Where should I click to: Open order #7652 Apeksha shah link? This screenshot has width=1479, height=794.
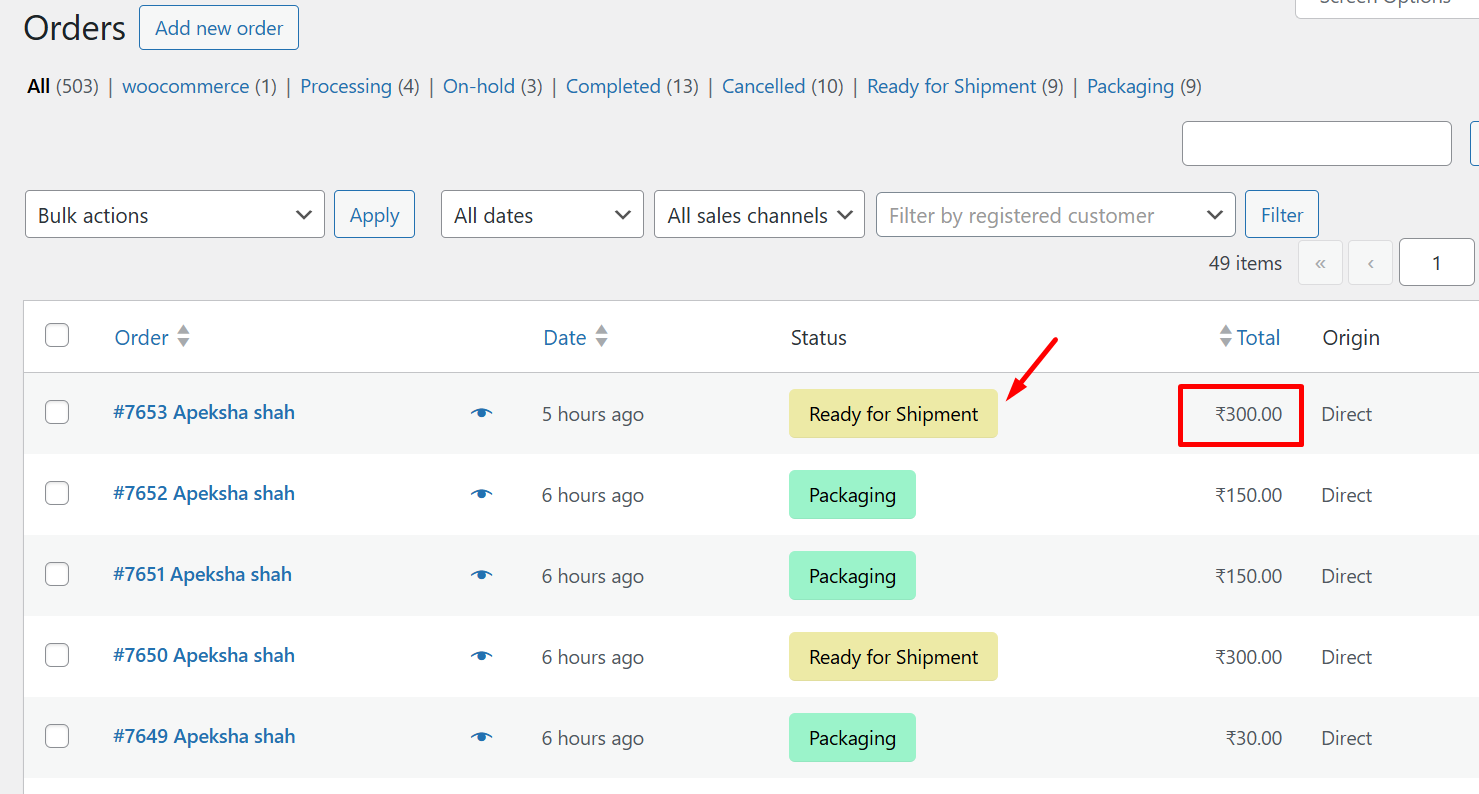tap(204, 493)
